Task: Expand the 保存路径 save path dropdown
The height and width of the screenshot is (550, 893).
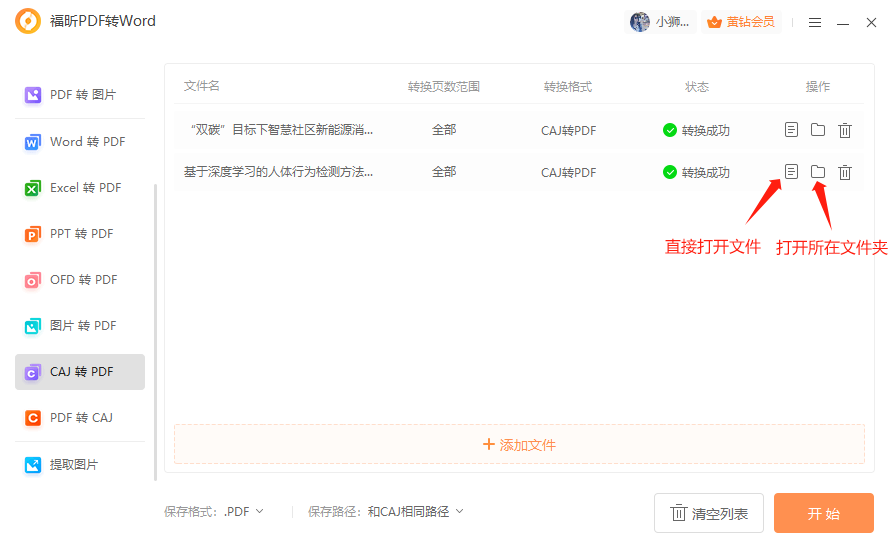Action: point(415,511)
